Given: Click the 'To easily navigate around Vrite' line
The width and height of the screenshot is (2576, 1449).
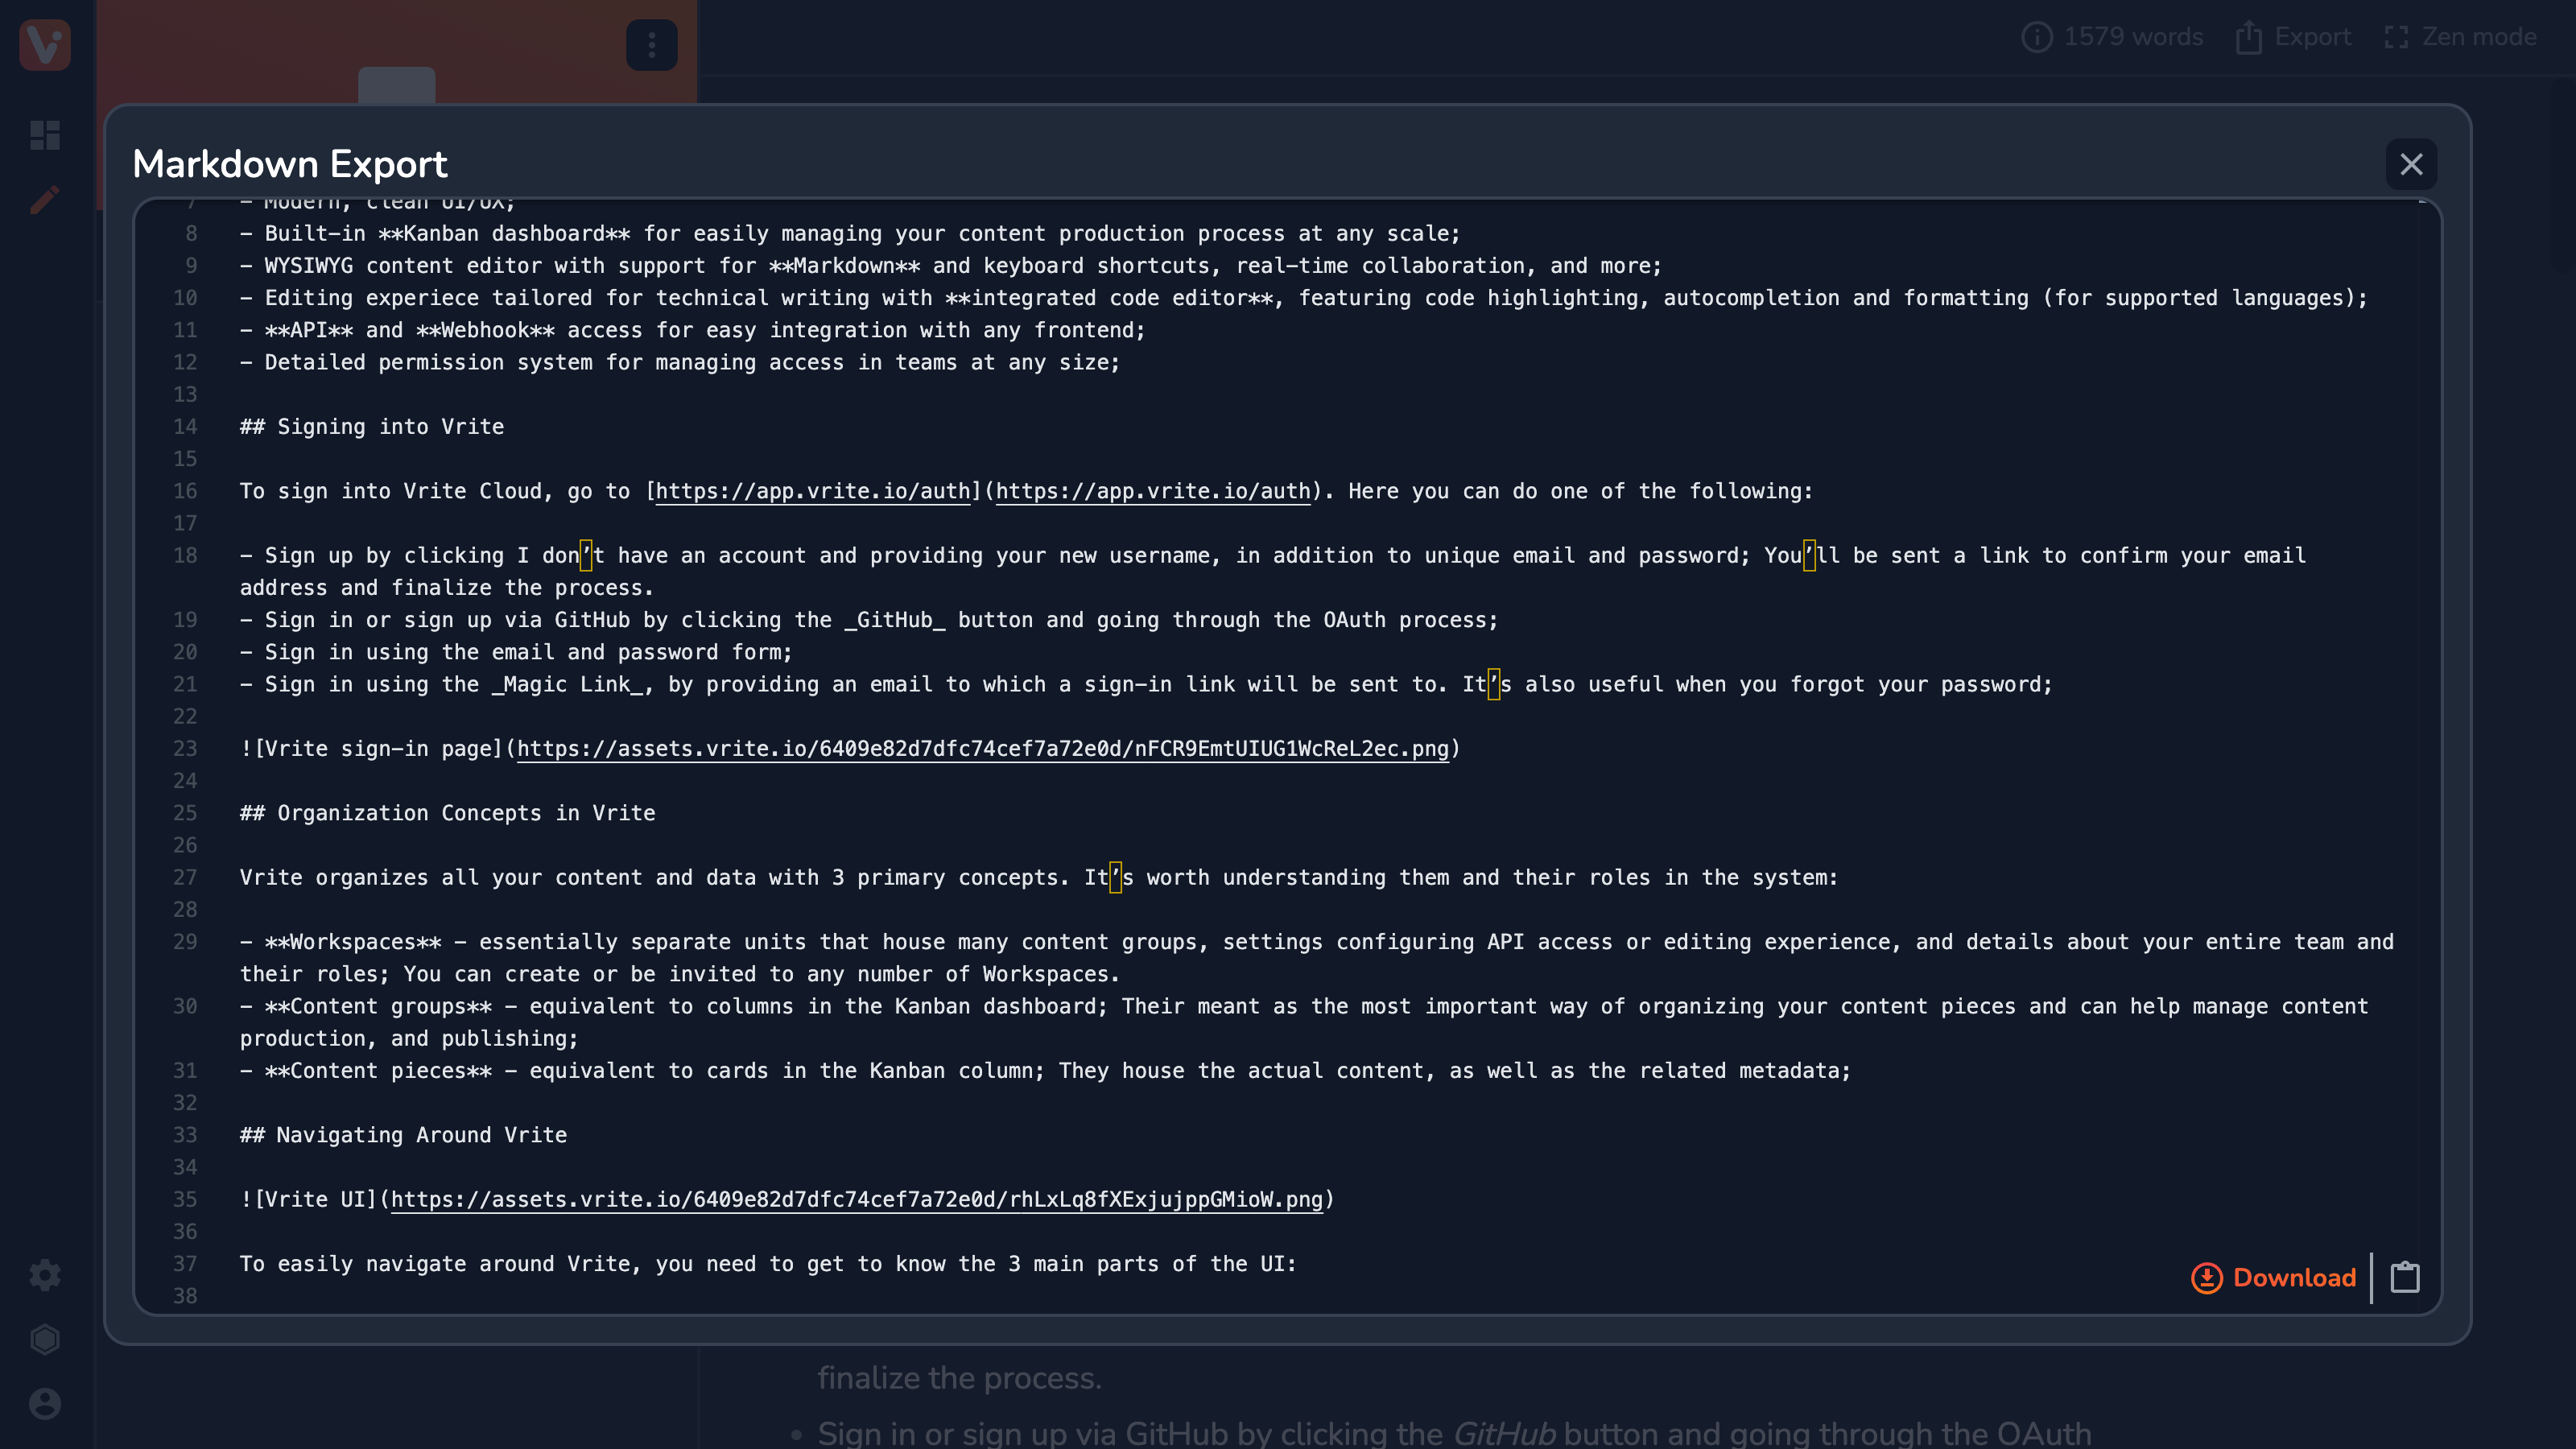Looking at the screenshot, I should [768, 1264].
